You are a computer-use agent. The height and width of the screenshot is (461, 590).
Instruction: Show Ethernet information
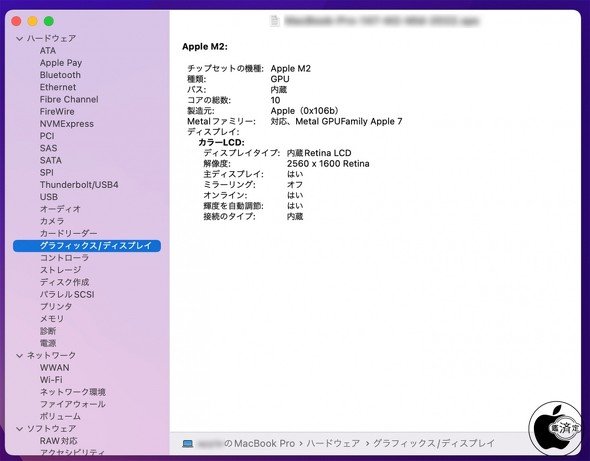point(58,87)
